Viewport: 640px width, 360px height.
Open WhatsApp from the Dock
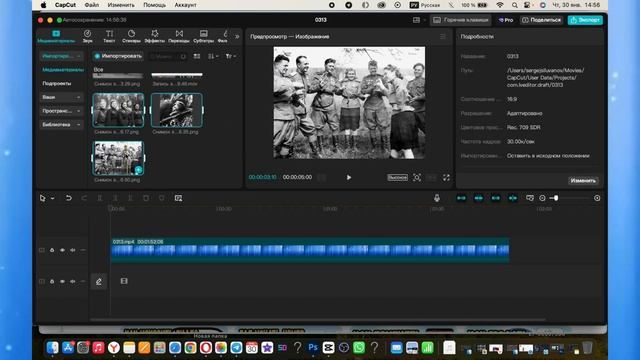[359, 347]
